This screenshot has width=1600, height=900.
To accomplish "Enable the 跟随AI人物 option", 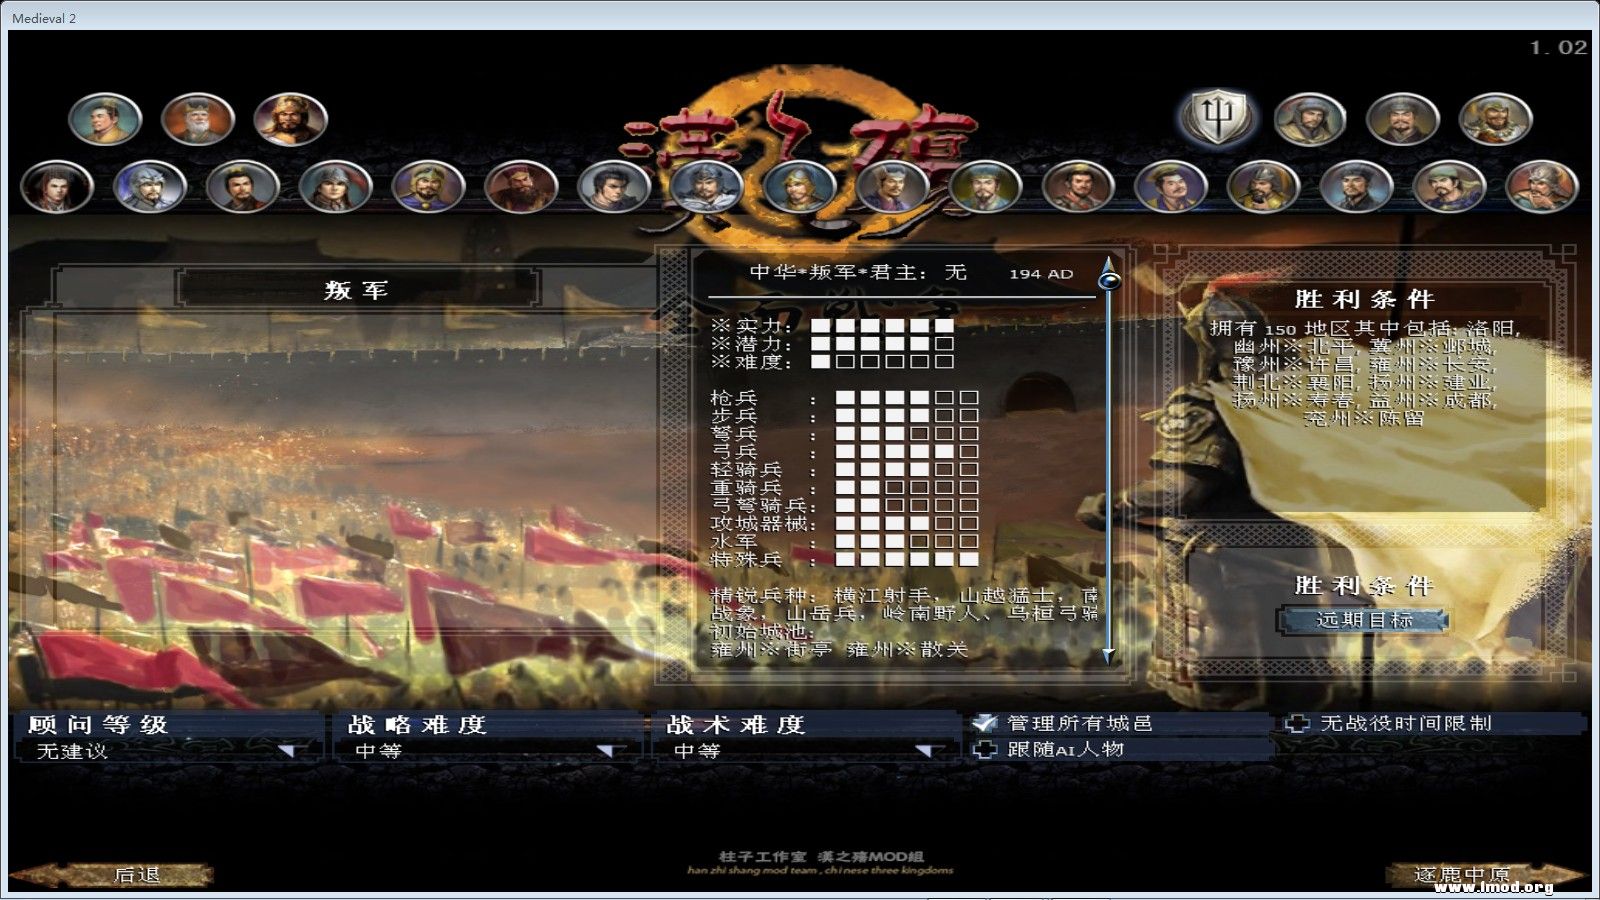I will point(985,750).
